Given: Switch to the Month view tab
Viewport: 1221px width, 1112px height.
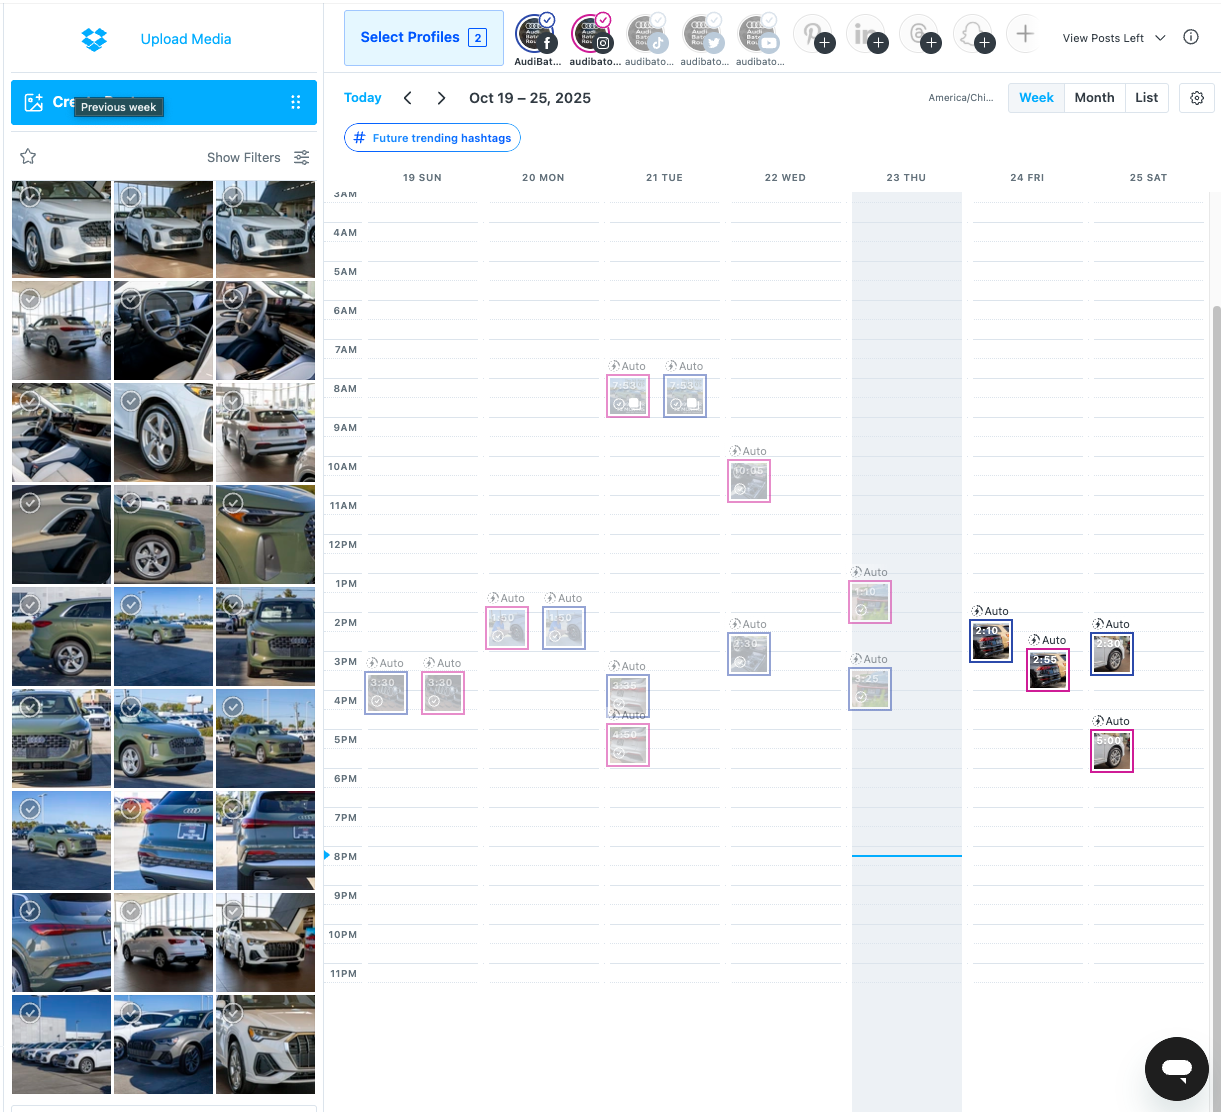Looking at the screenshot, I should coord(1094,97).
